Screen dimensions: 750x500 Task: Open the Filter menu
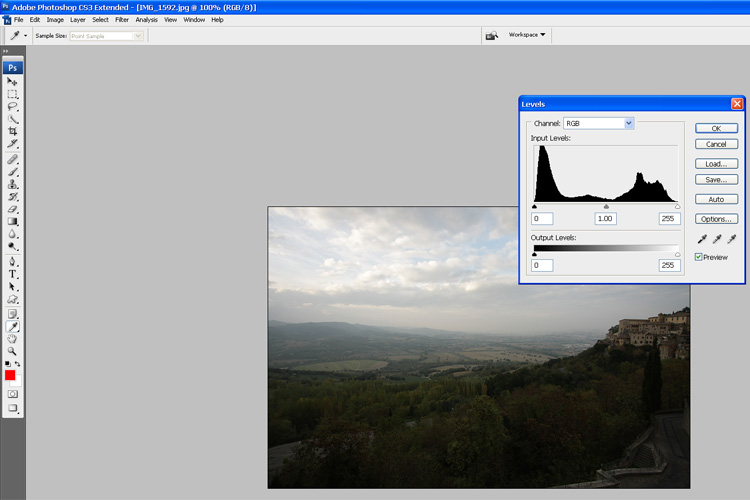click(x=122, y=20)
